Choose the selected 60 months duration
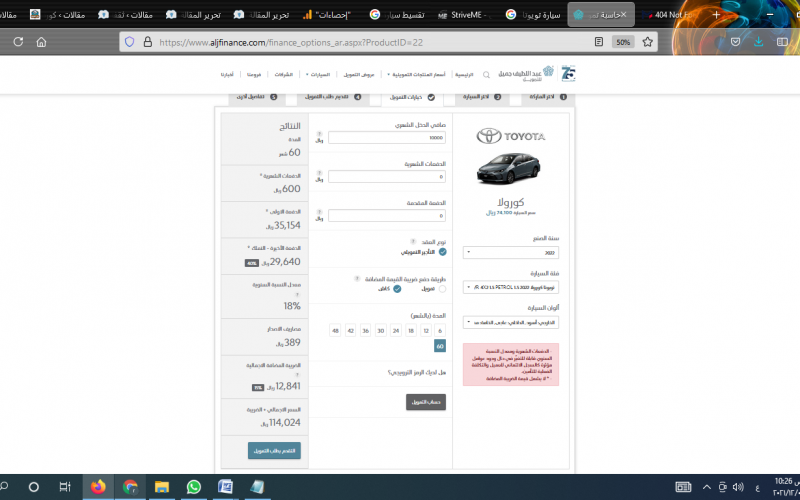The width and height of the screenshot is (800, 500). (x=440, y=346)
